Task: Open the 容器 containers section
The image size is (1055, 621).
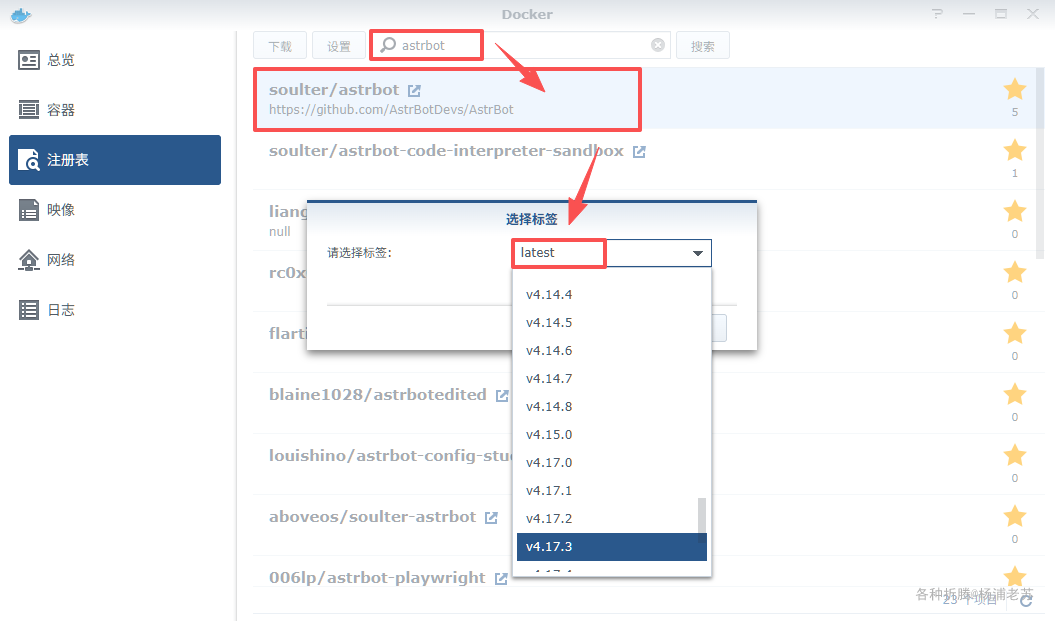Action: coord(114,110)
